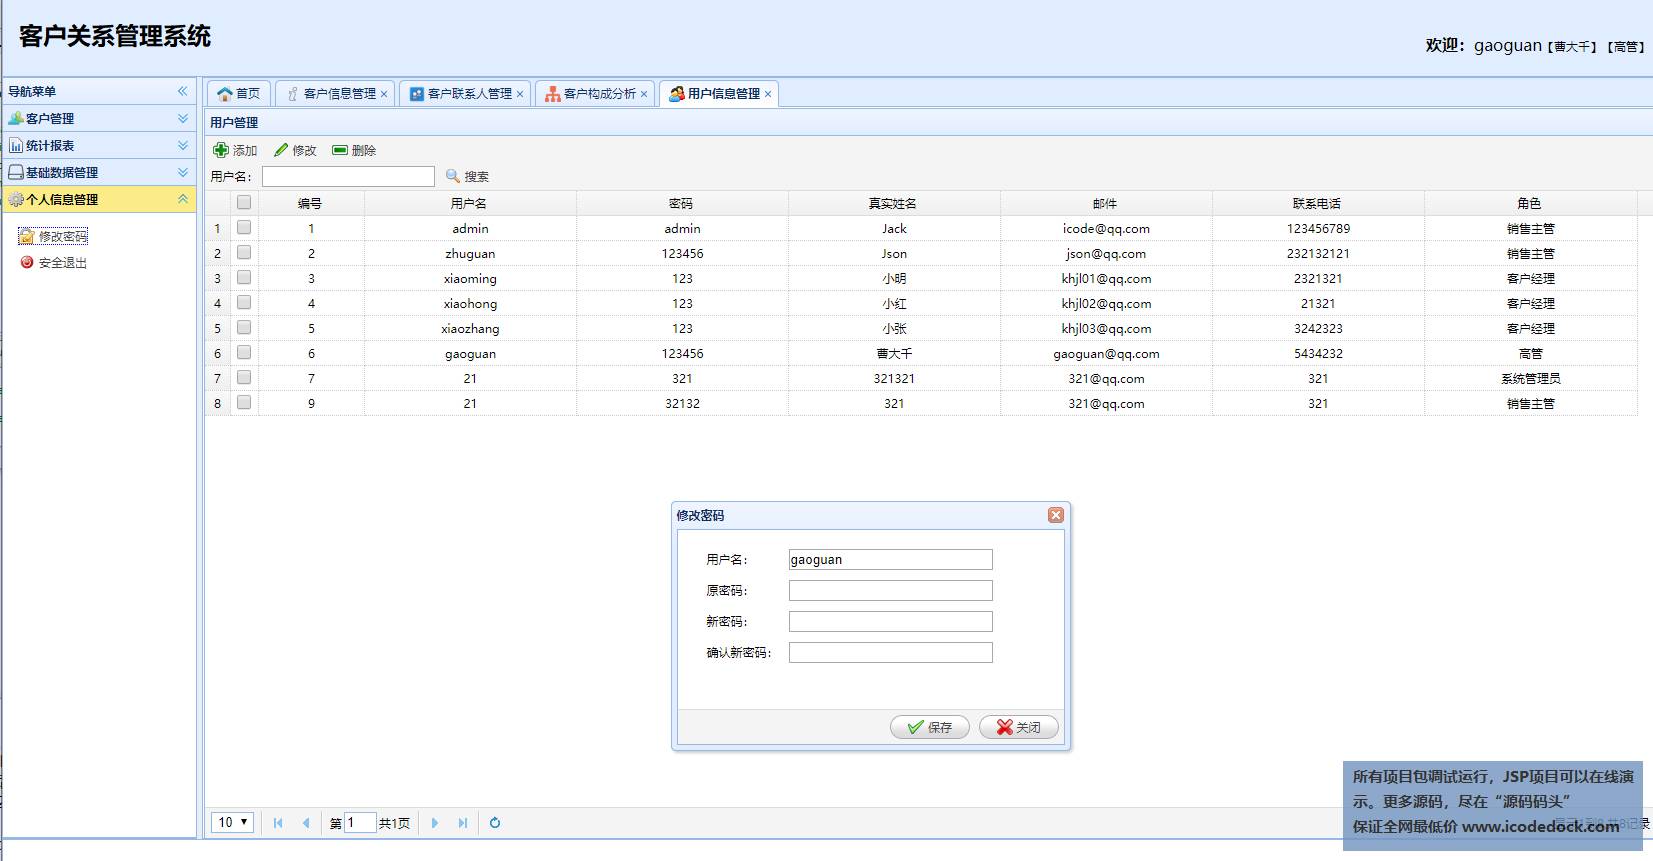Go to first page in pager
This screenshot has width=1653, height=861.
(278, 823)
